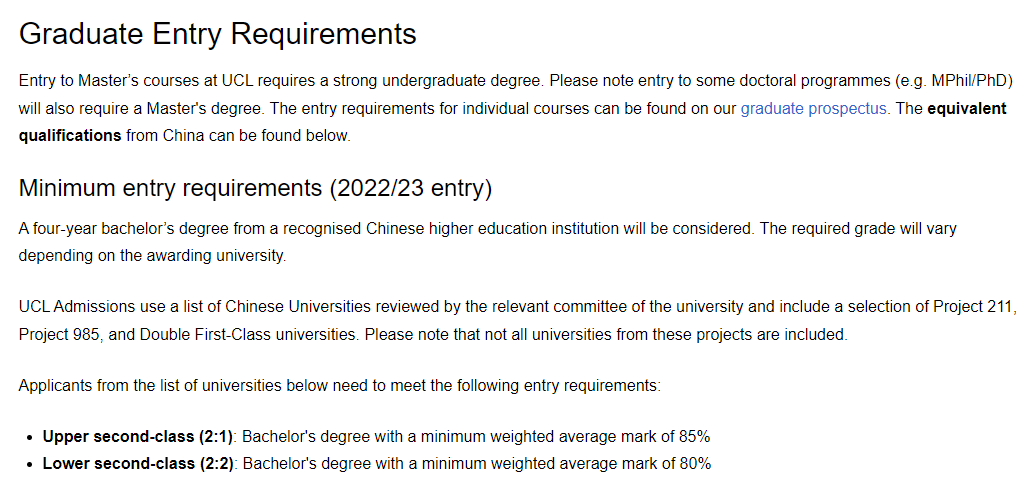Screen dimensions: 1029x496
Task: Click the bold 'equivalent qualifications' text
Action: (x=70, y=135)
